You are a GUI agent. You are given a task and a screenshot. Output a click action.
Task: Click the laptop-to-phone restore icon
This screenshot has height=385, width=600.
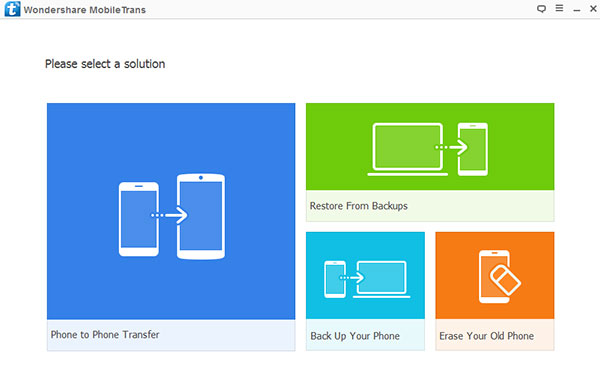pos(427,149)
